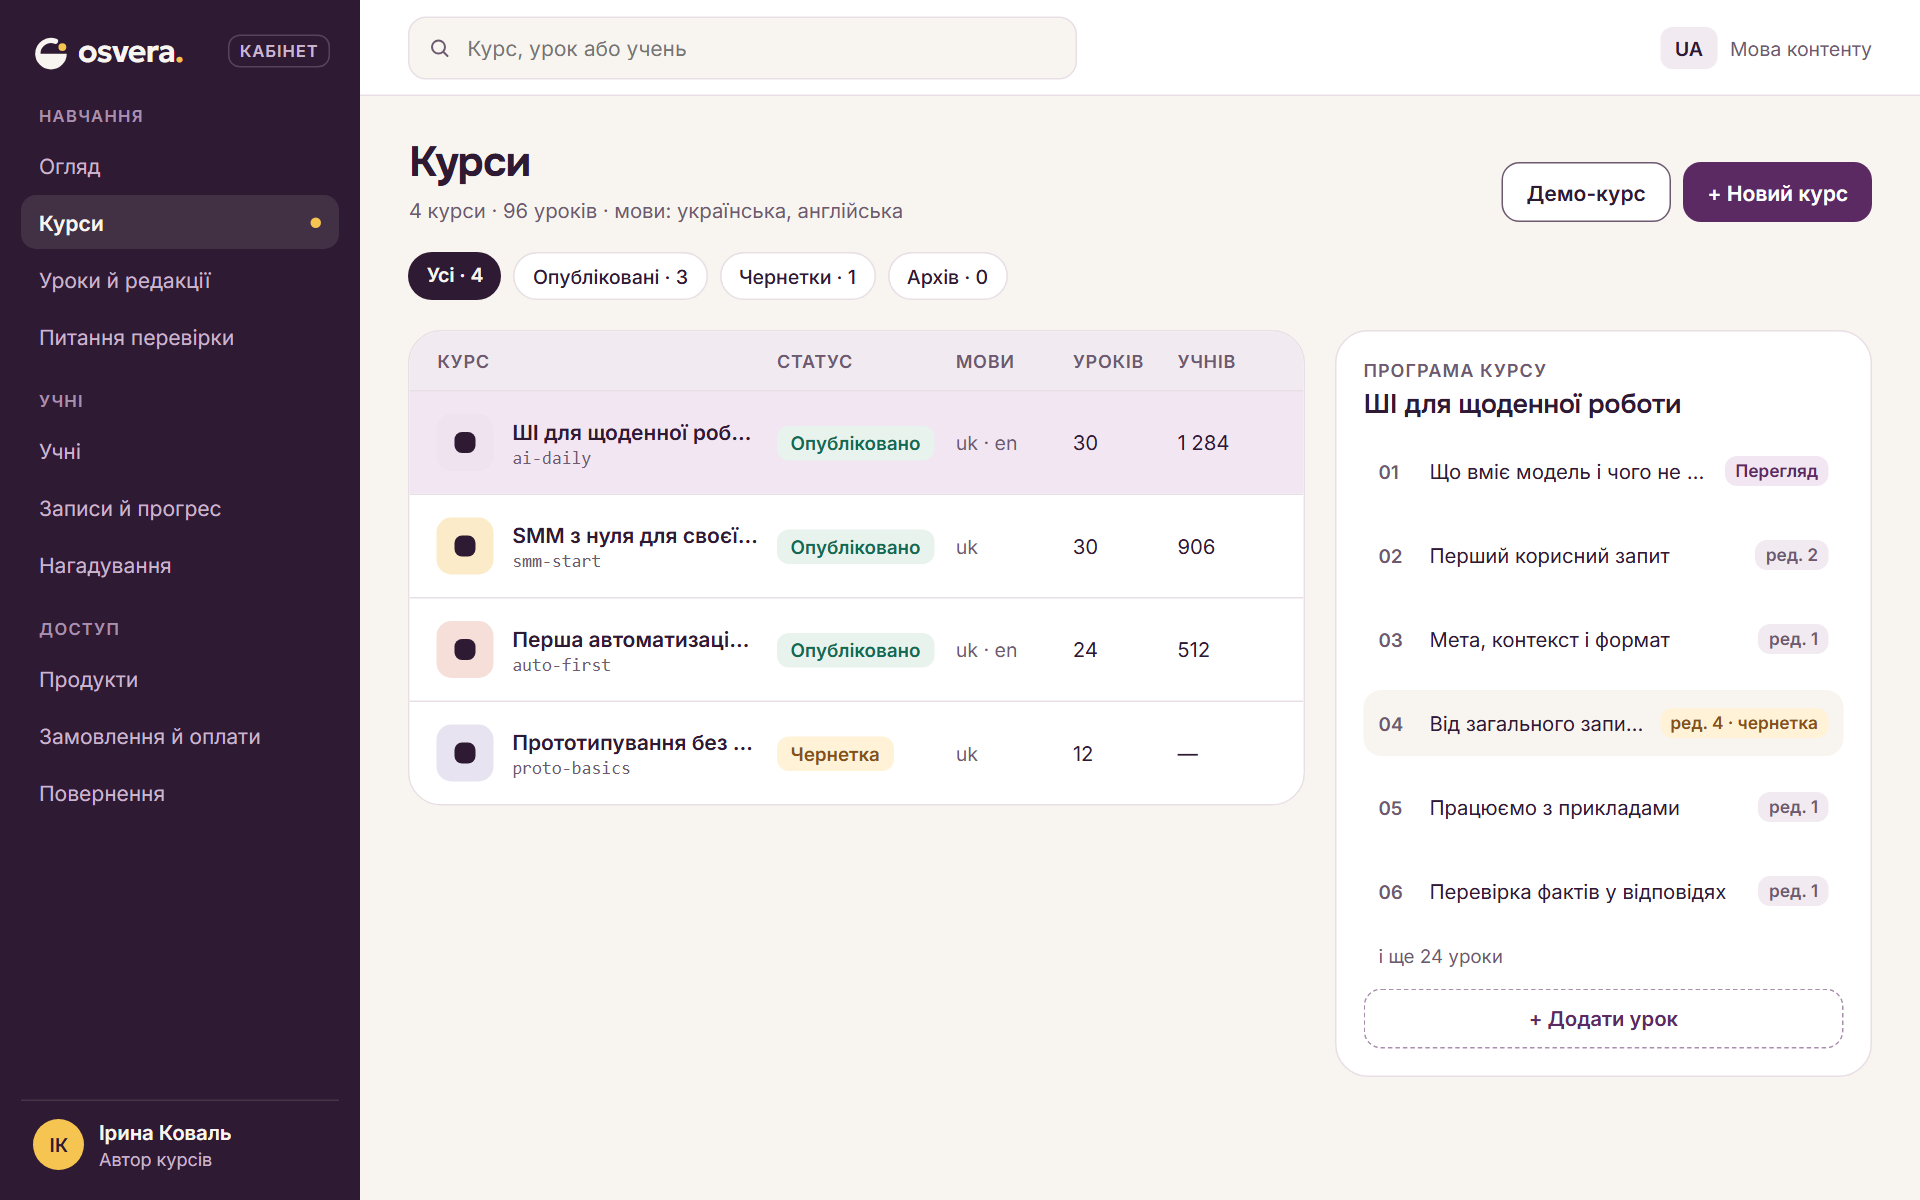Open the Прототипування без course thumbnail
The width and height of the screenshot is (1920, 1200).
tap(465, 753)
